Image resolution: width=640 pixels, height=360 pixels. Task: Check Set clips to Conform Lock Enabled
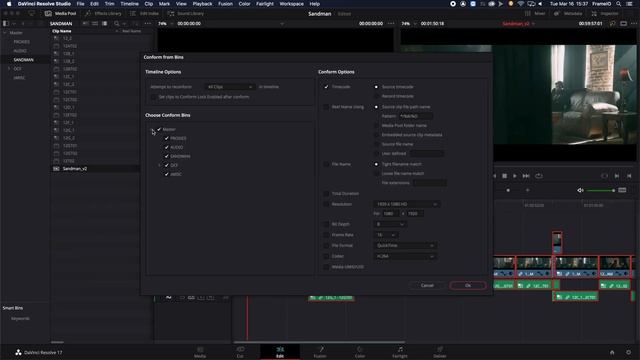[x=153, y=97]
